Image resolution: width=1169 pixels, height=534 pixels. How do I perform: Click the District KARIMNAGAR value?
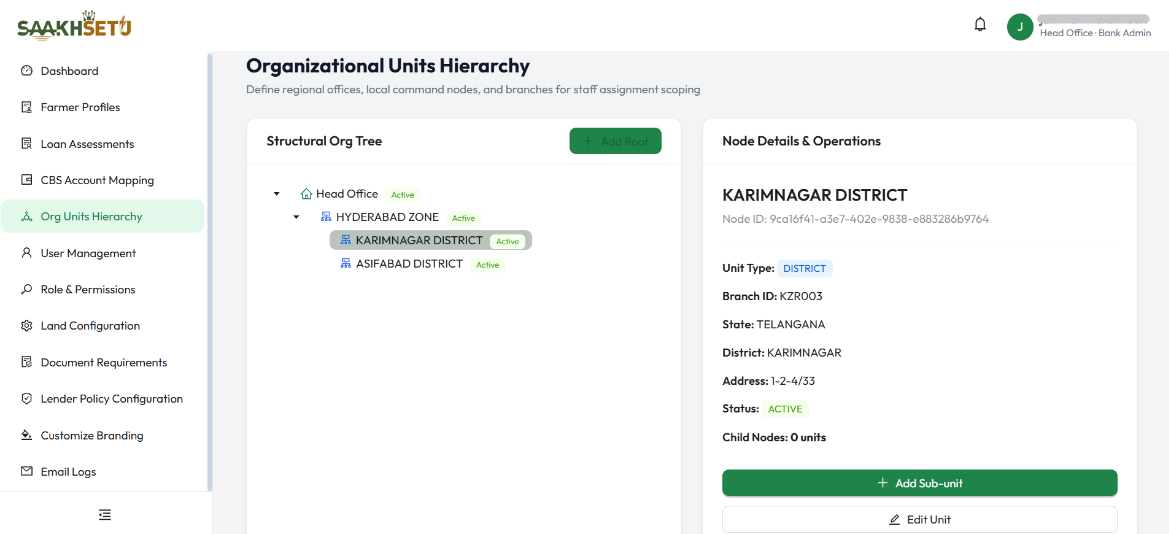pos(804,353)
